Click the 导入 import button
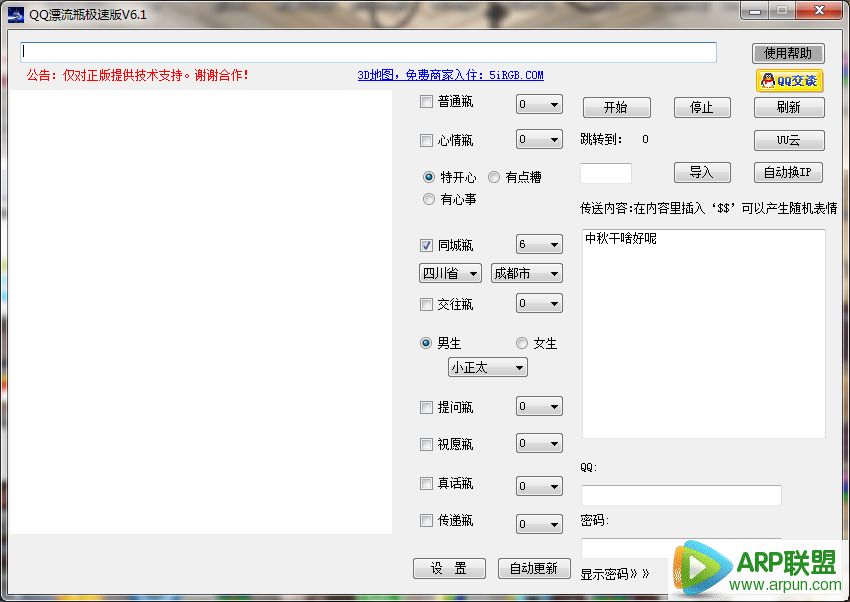 pyautogui.click(x=702, y=173)
